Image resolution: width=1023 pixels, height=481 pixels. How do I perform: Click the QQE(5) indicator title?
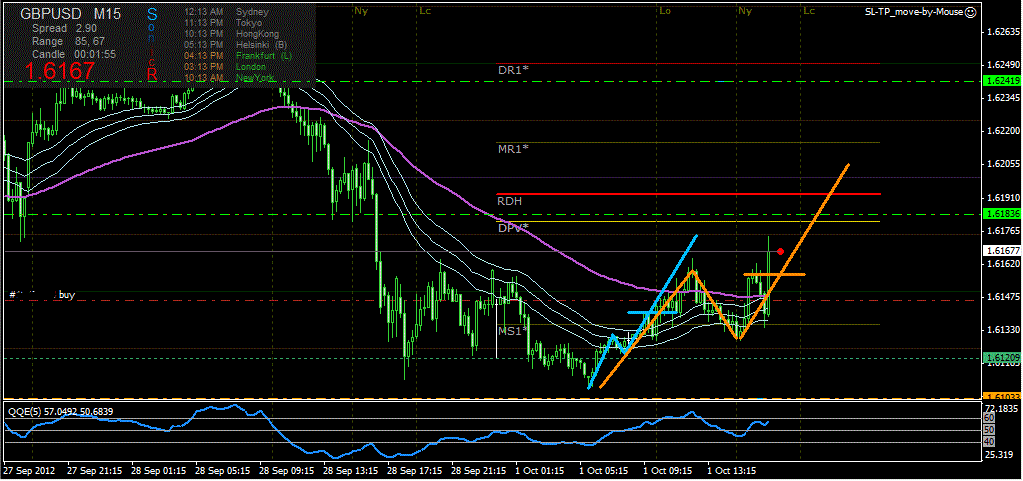pyautogui.click(x=26, y=411)
